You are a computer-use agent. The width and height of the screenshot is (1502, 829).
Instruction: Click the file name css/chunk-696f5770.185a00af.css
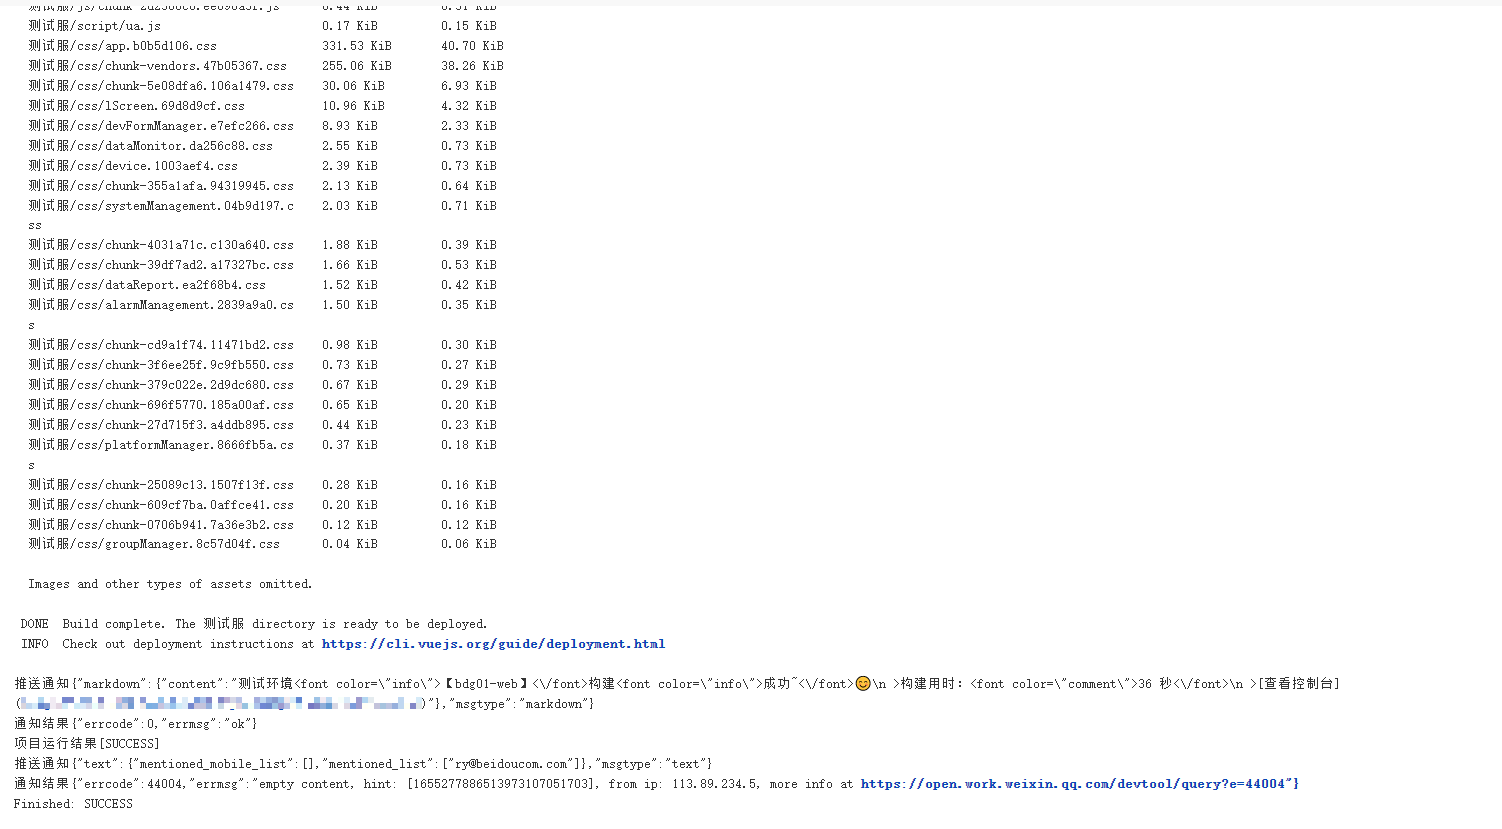coord(161,405)
